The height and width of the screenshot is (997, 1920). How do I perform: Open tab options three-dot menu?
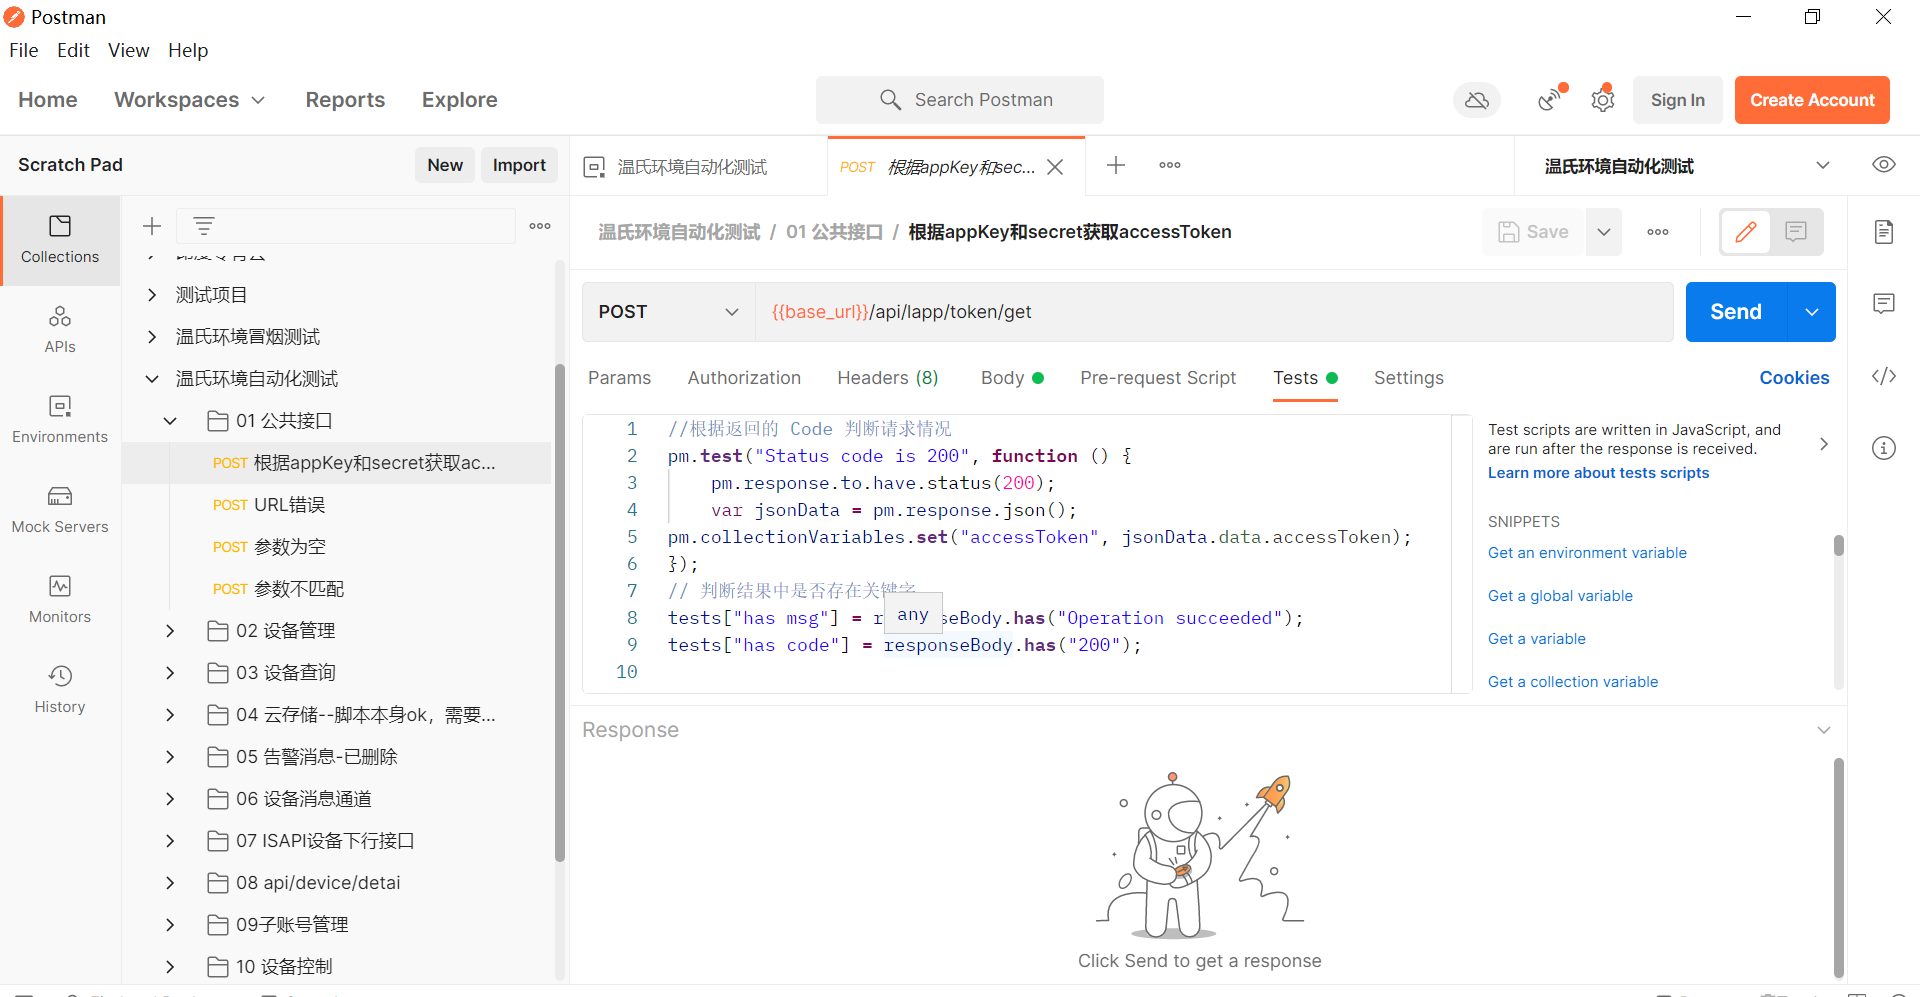tap(1170, 165)
